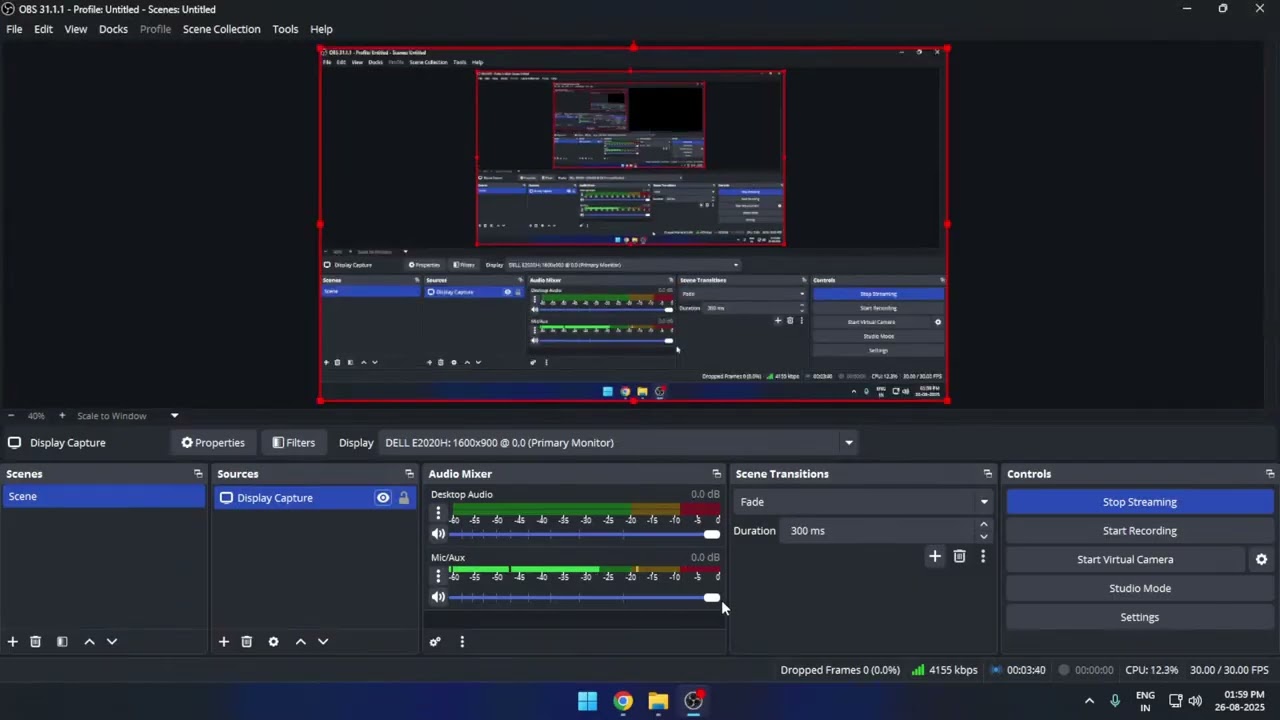Open scene filters icon in Scenes dock
Viewport: 1280px width, 720px height.
coord(62,641)
